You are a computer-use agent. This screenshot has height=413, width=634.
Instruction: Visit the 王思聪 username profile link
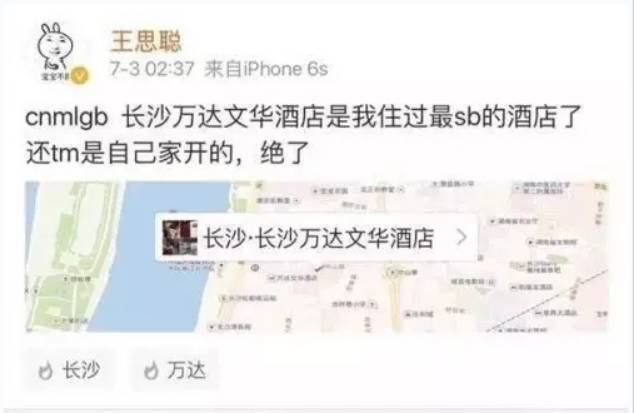point(146,41)
